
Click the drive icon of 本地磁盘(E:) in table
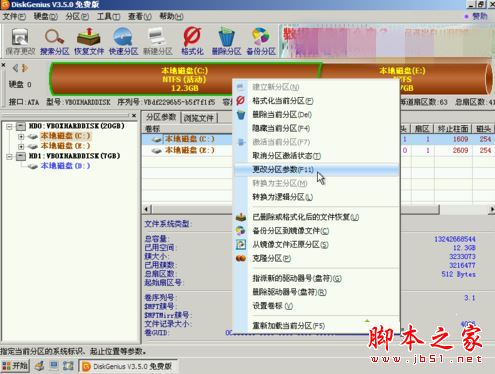157,151
